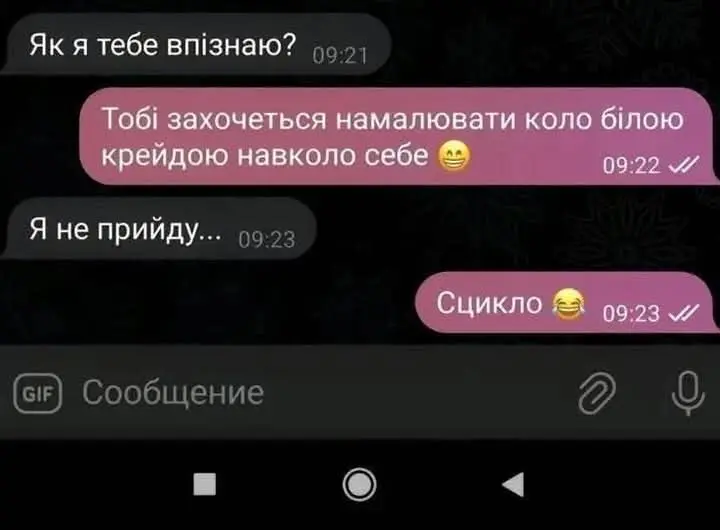Tap the paperclip attach icon
Image resolution: width=720 pixels, height=530 pixels.
coord(596,393)
